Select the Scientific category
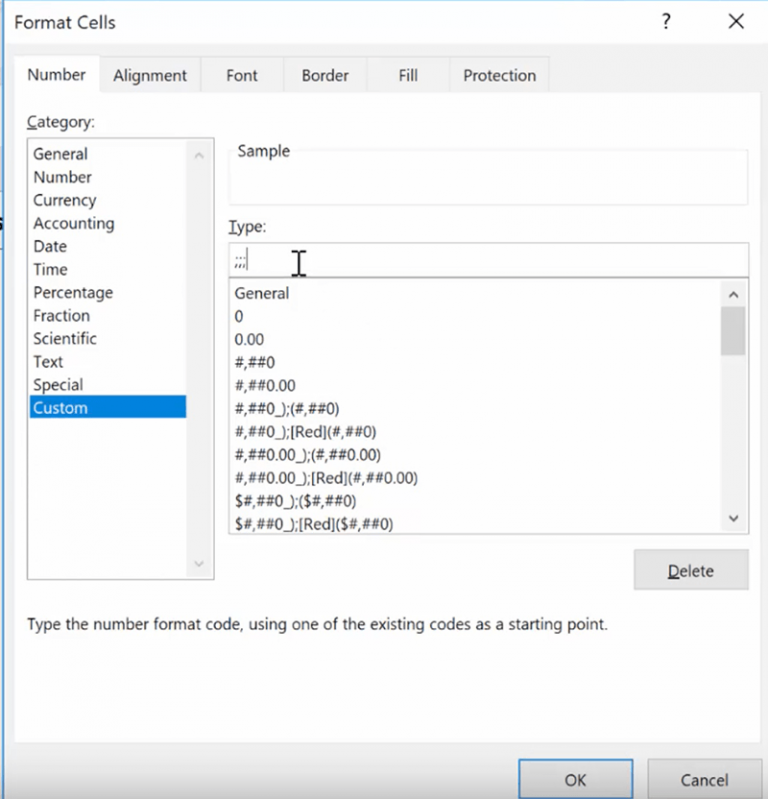Image resolution: width=768 pixels, height=799 pixels. [65, 338]
